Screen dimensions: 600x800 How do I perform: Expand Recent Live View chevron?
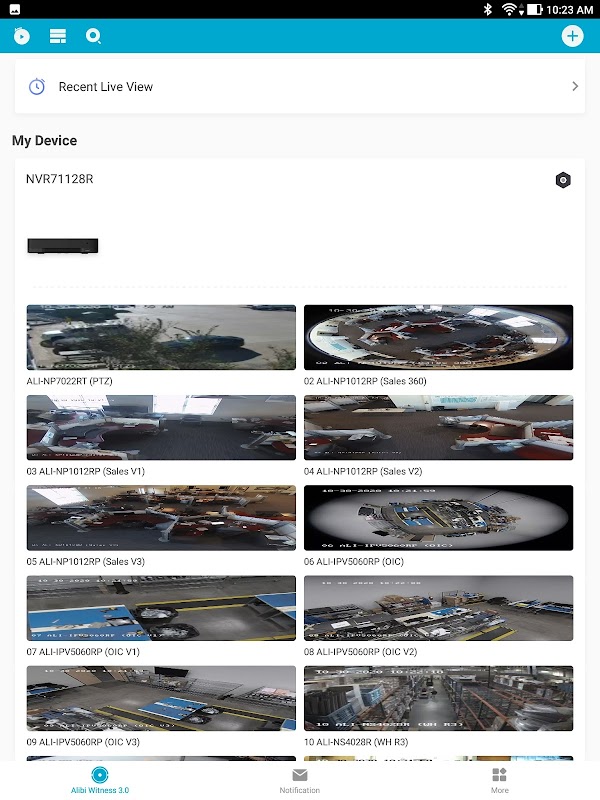pos(575,86)
